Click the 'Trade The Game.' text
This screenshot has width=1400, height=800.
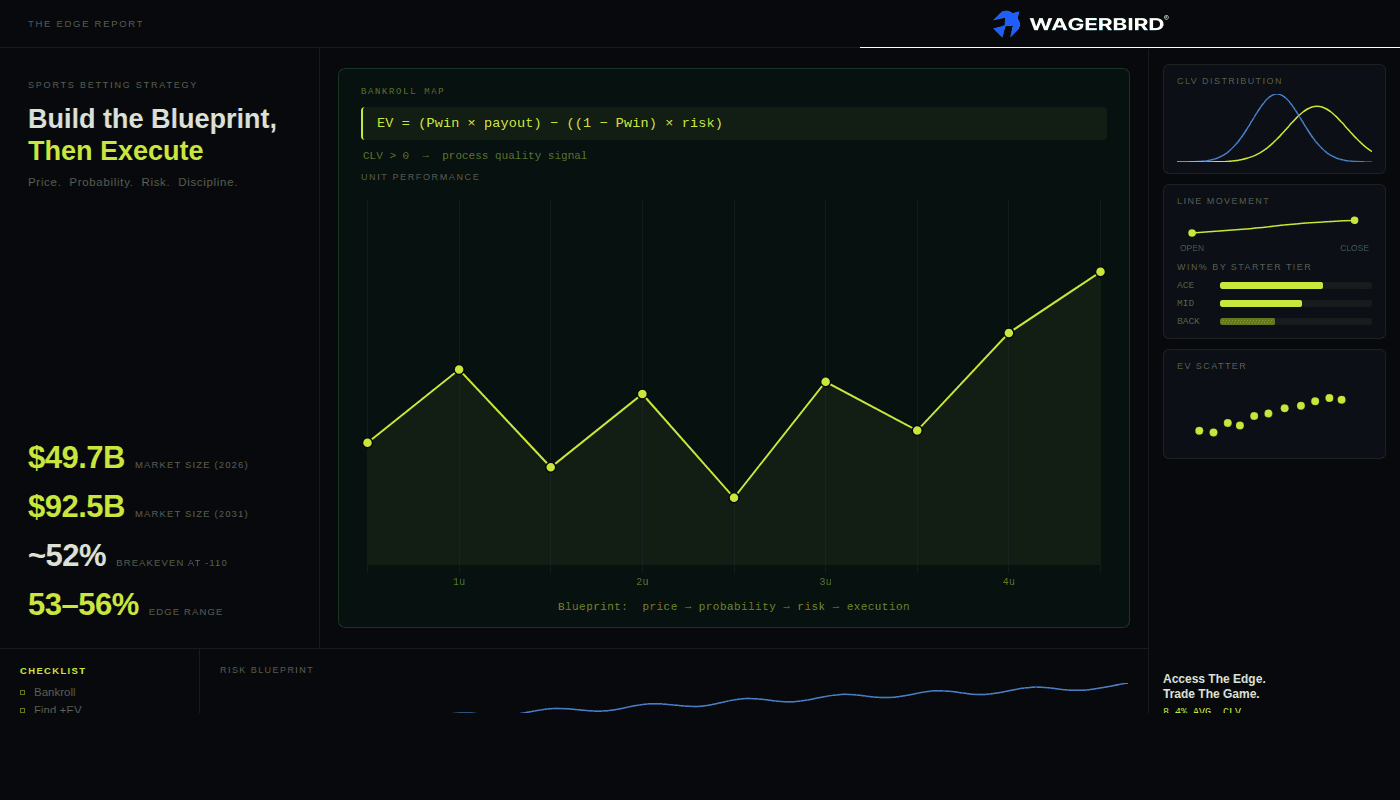1211,694
